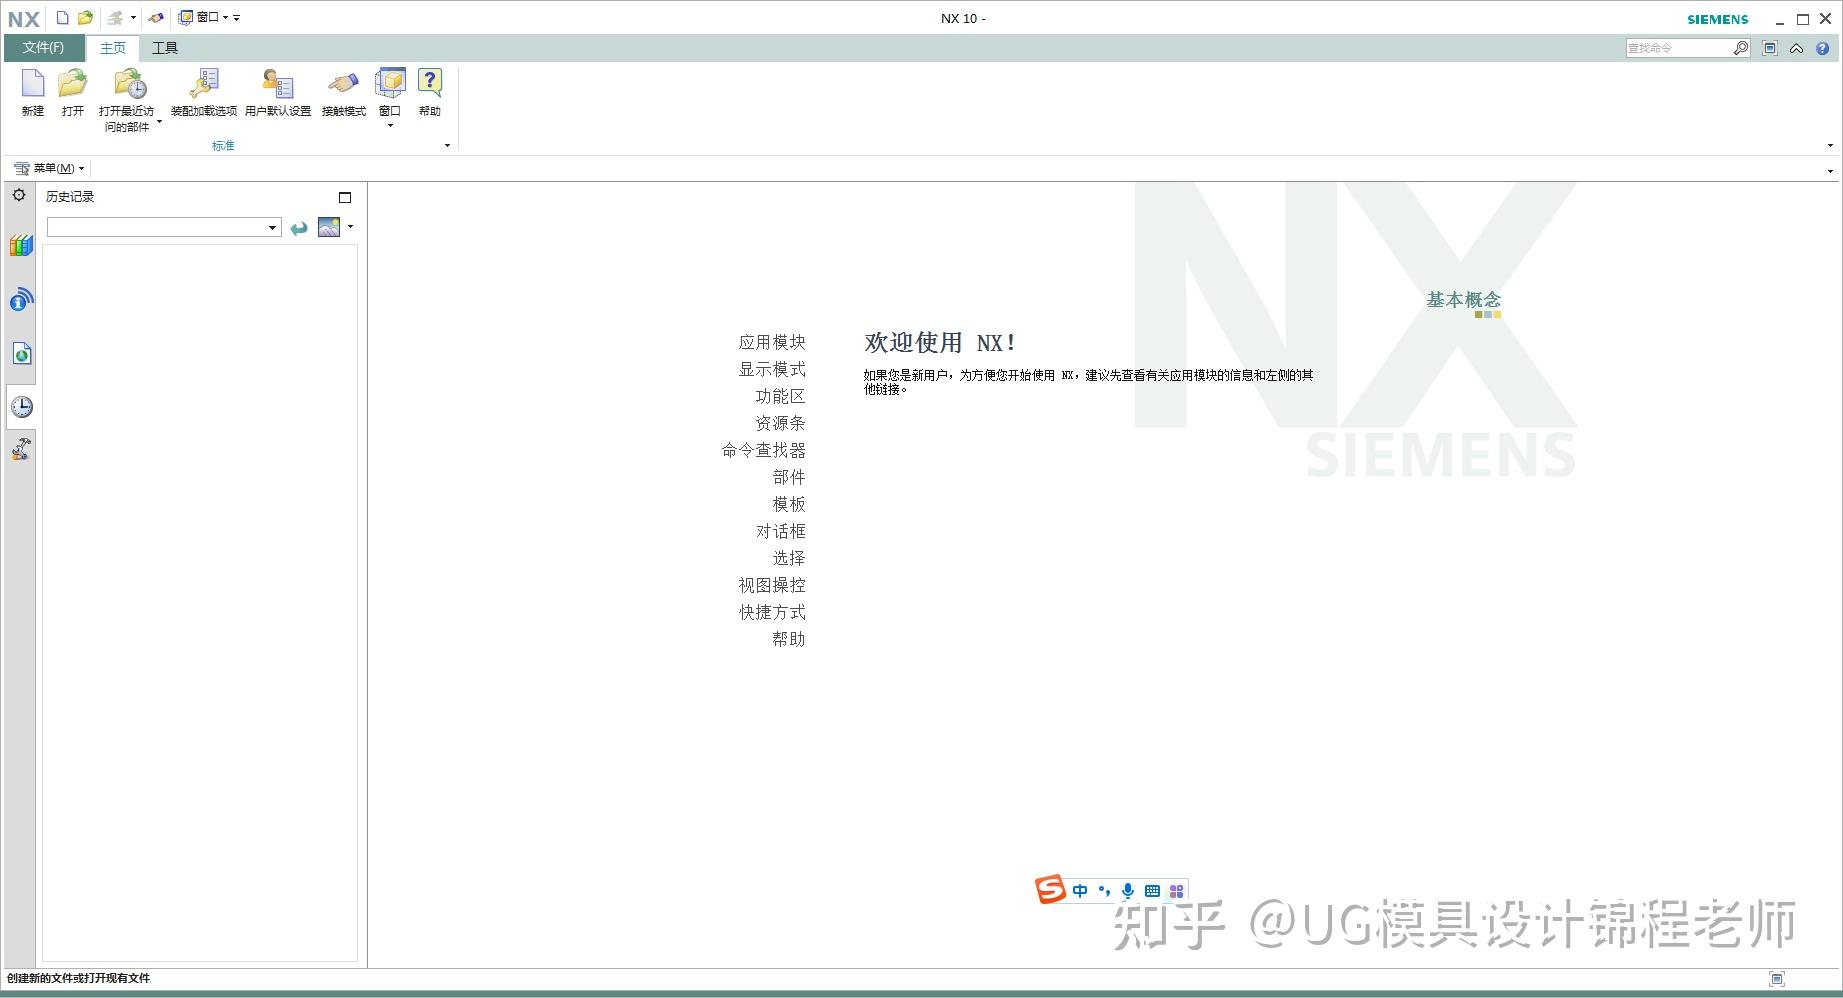Click the blue return arrow in history panel
Viewport: 1843px width, 998px height.
click(x=298, y=228)
